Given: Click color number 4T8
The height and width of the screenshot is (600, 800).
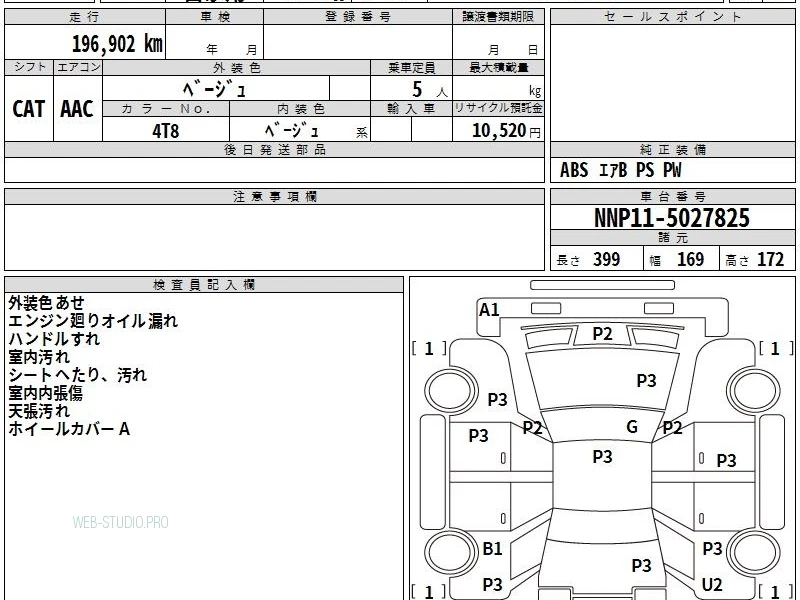Looking at the screenshot, I should (x=166, y=131).
